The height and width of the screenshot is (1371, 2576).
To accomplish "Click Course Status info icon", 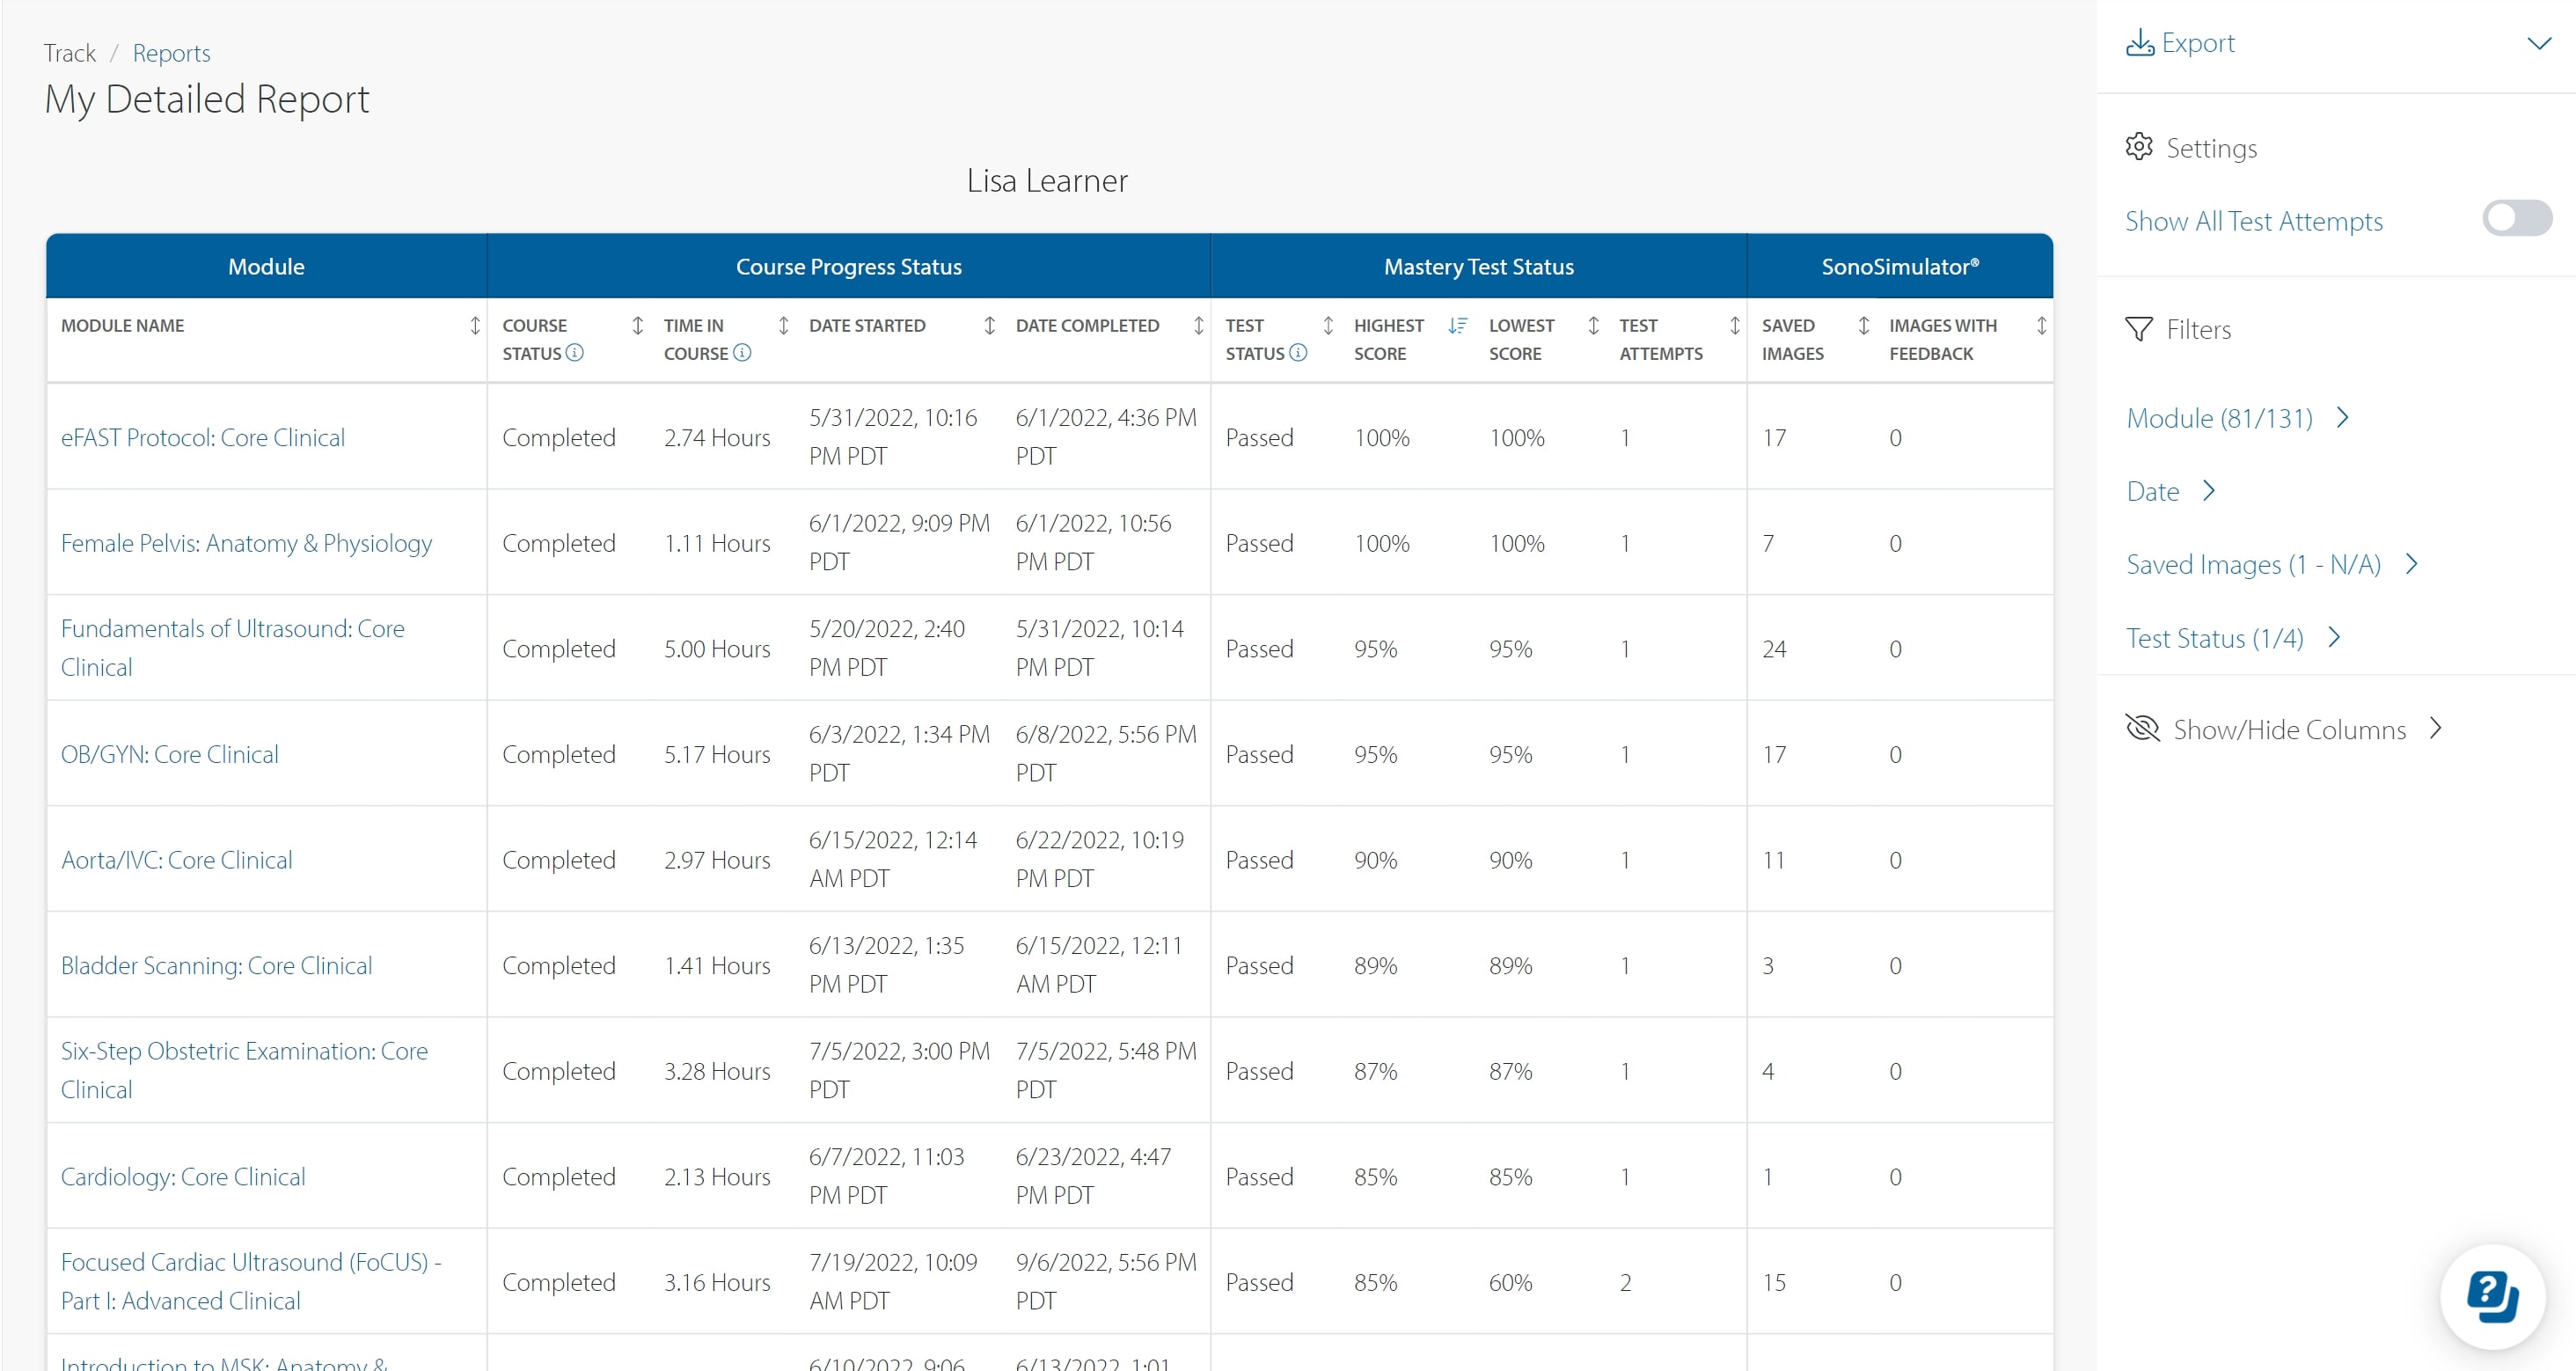I will [575, 353].
